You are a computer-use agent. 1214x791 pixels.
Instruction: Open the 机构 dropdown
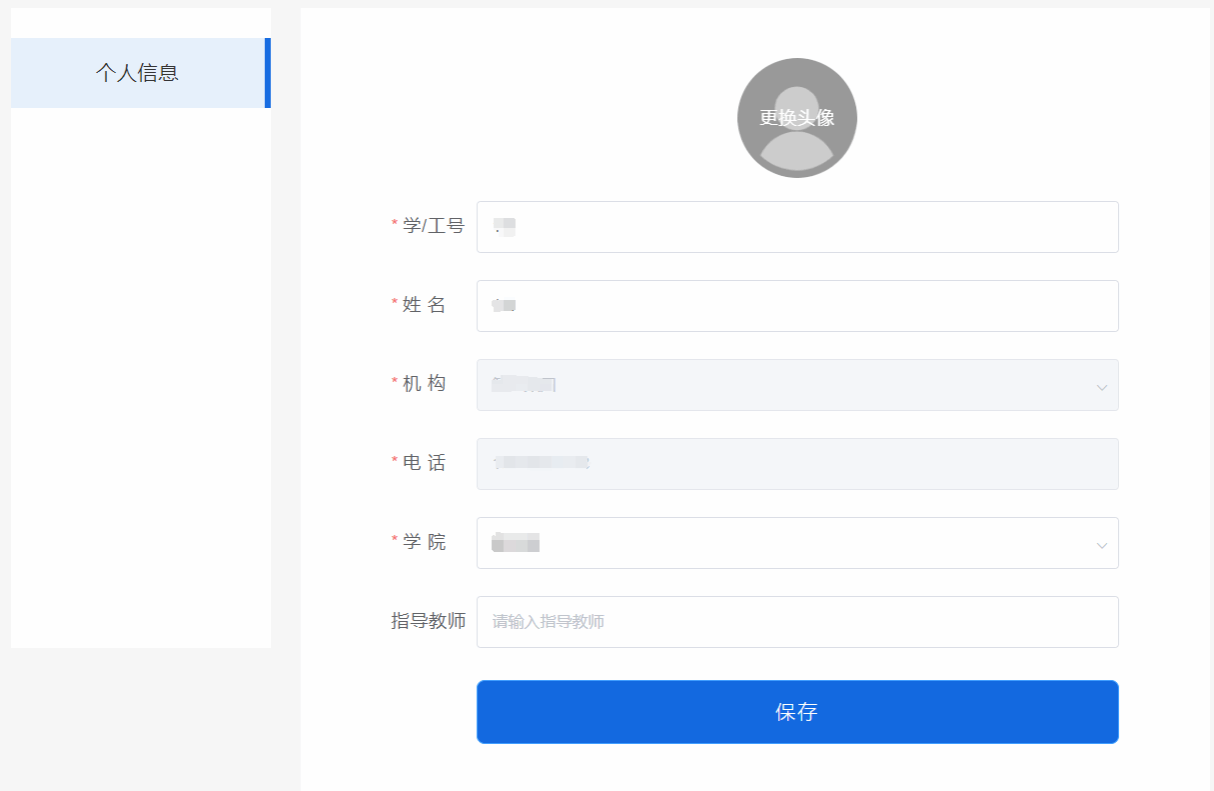(797, 385)
